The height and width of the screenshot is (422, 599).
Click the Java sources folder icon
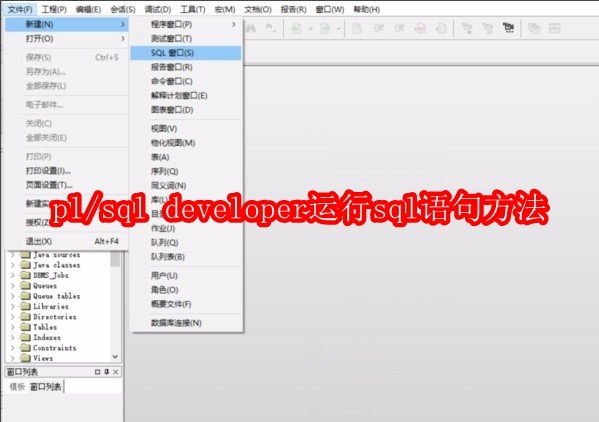25,254
